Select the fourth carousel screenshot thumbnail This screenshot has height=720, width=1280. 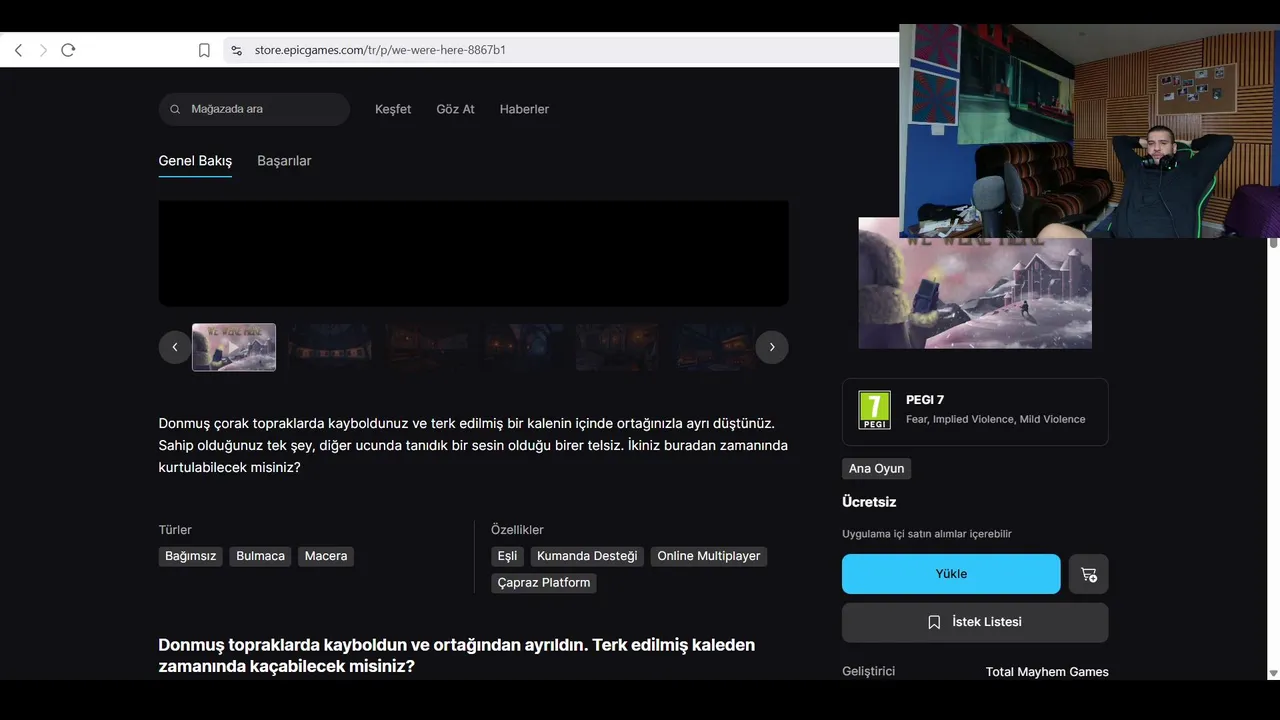point(523,347)
